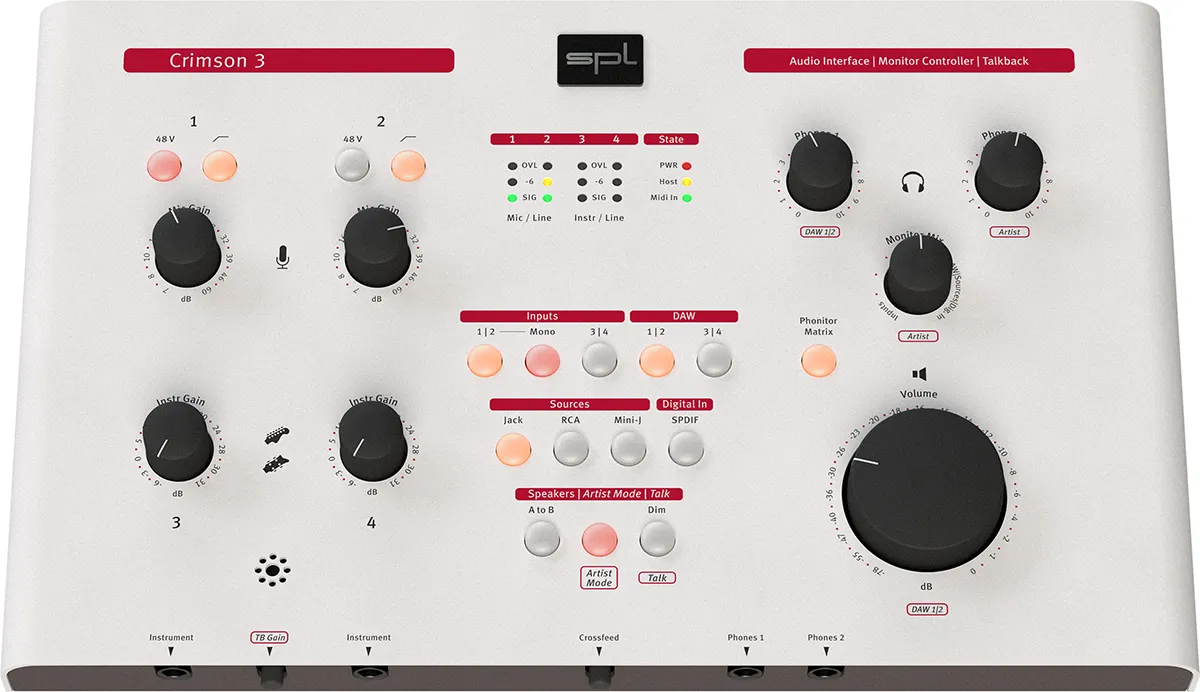Click the Sources red header label

(570, 404)
